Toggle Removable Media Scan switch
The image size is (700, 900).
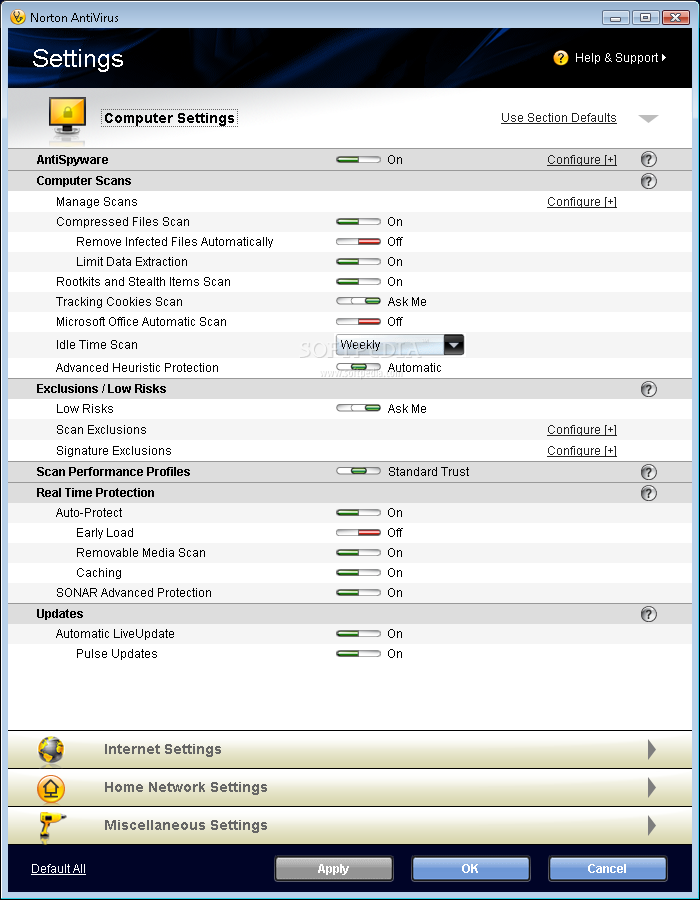coord(358,553)
